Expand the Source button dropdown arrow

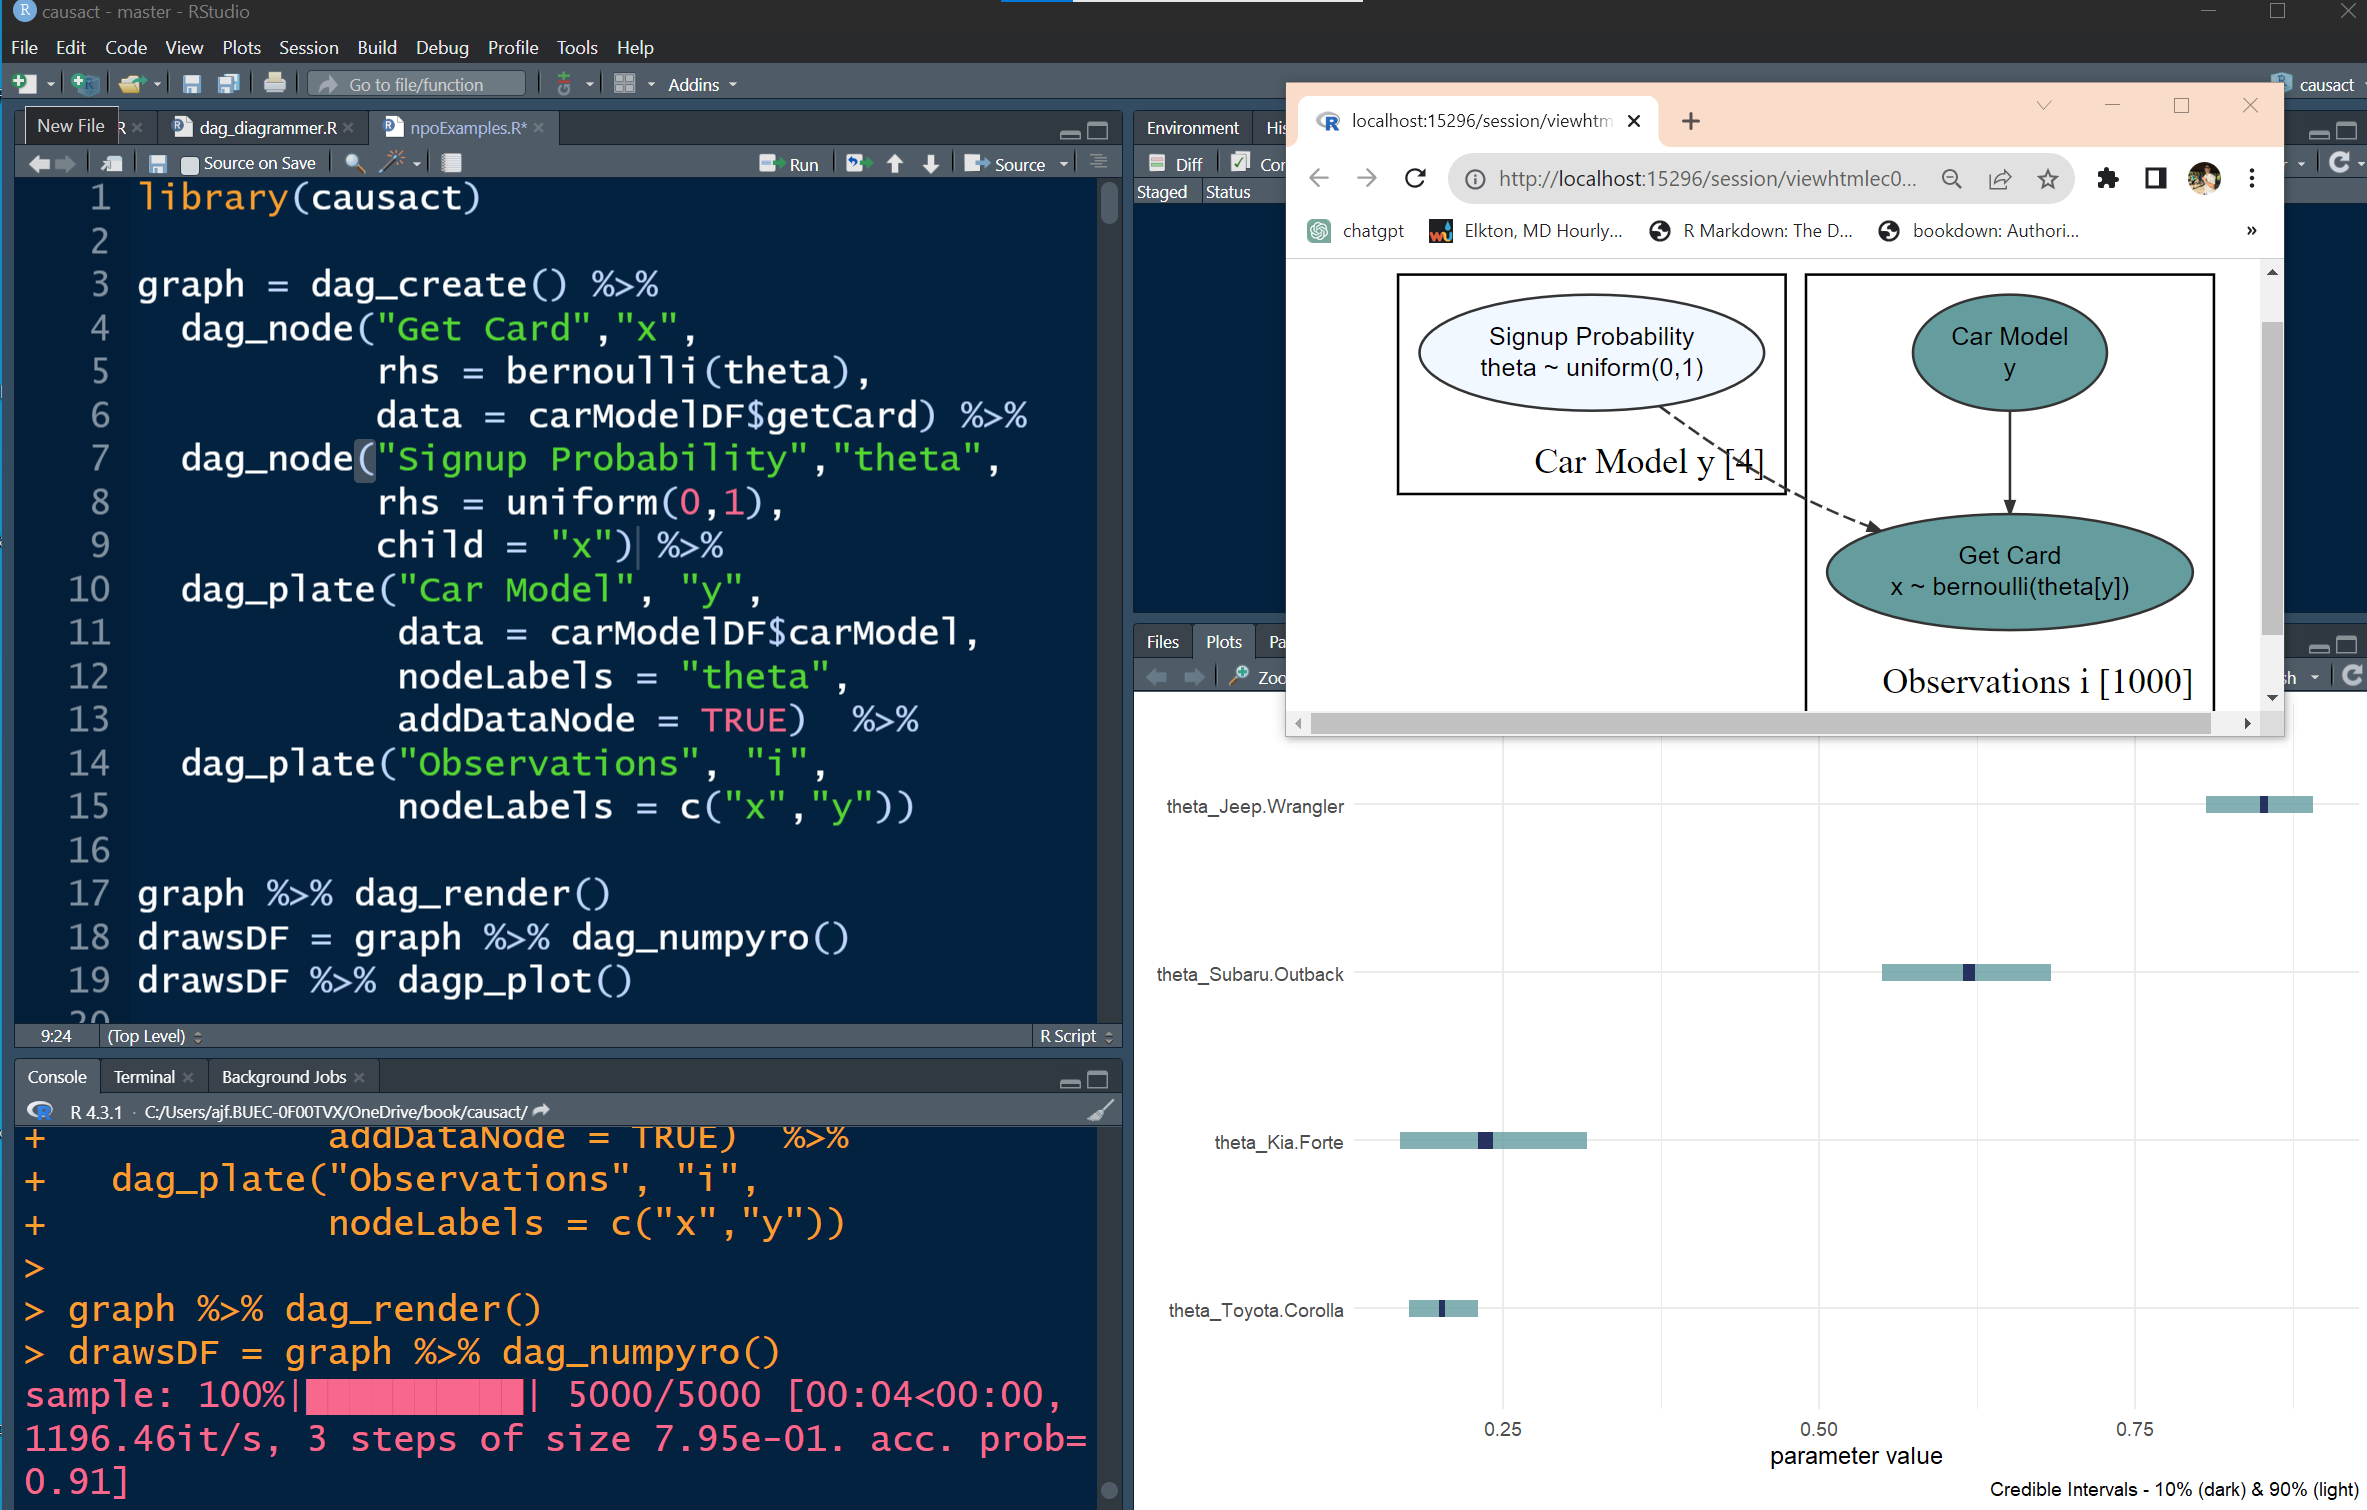(x=1064, y=164)
